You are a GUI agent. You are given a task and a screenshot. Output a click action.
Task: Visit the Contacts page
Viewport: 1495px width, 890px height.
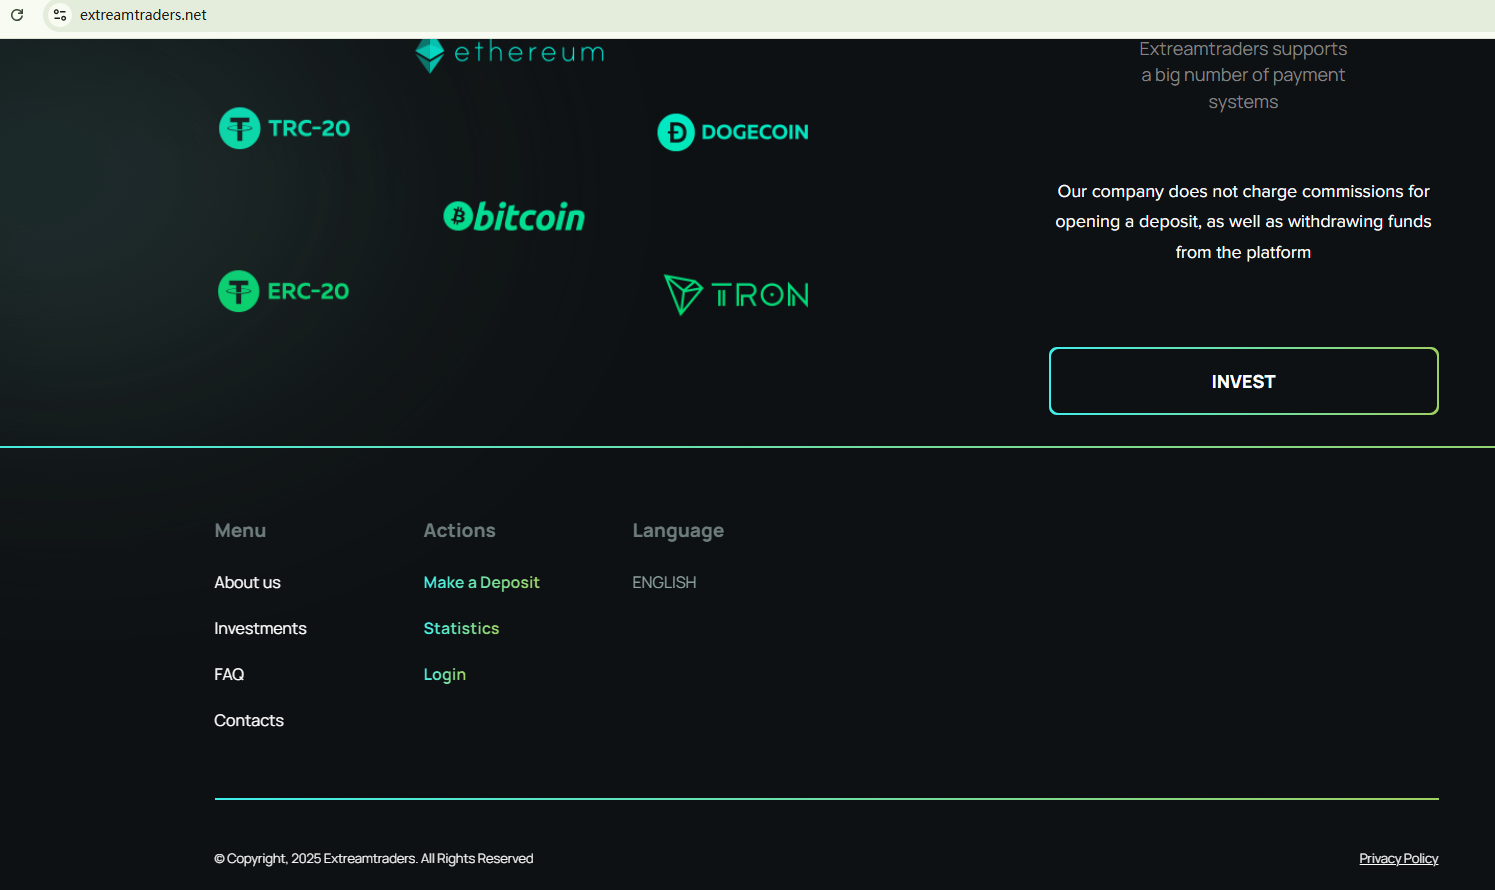click(249, 720)
